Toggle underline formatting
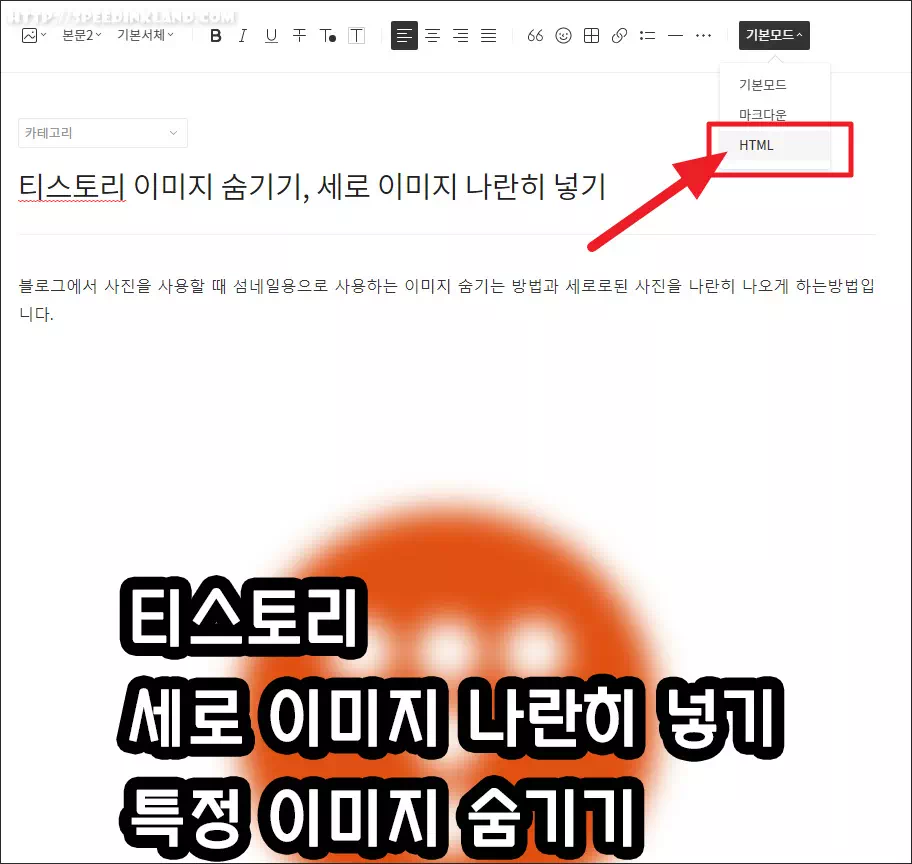 click(271, 35)
